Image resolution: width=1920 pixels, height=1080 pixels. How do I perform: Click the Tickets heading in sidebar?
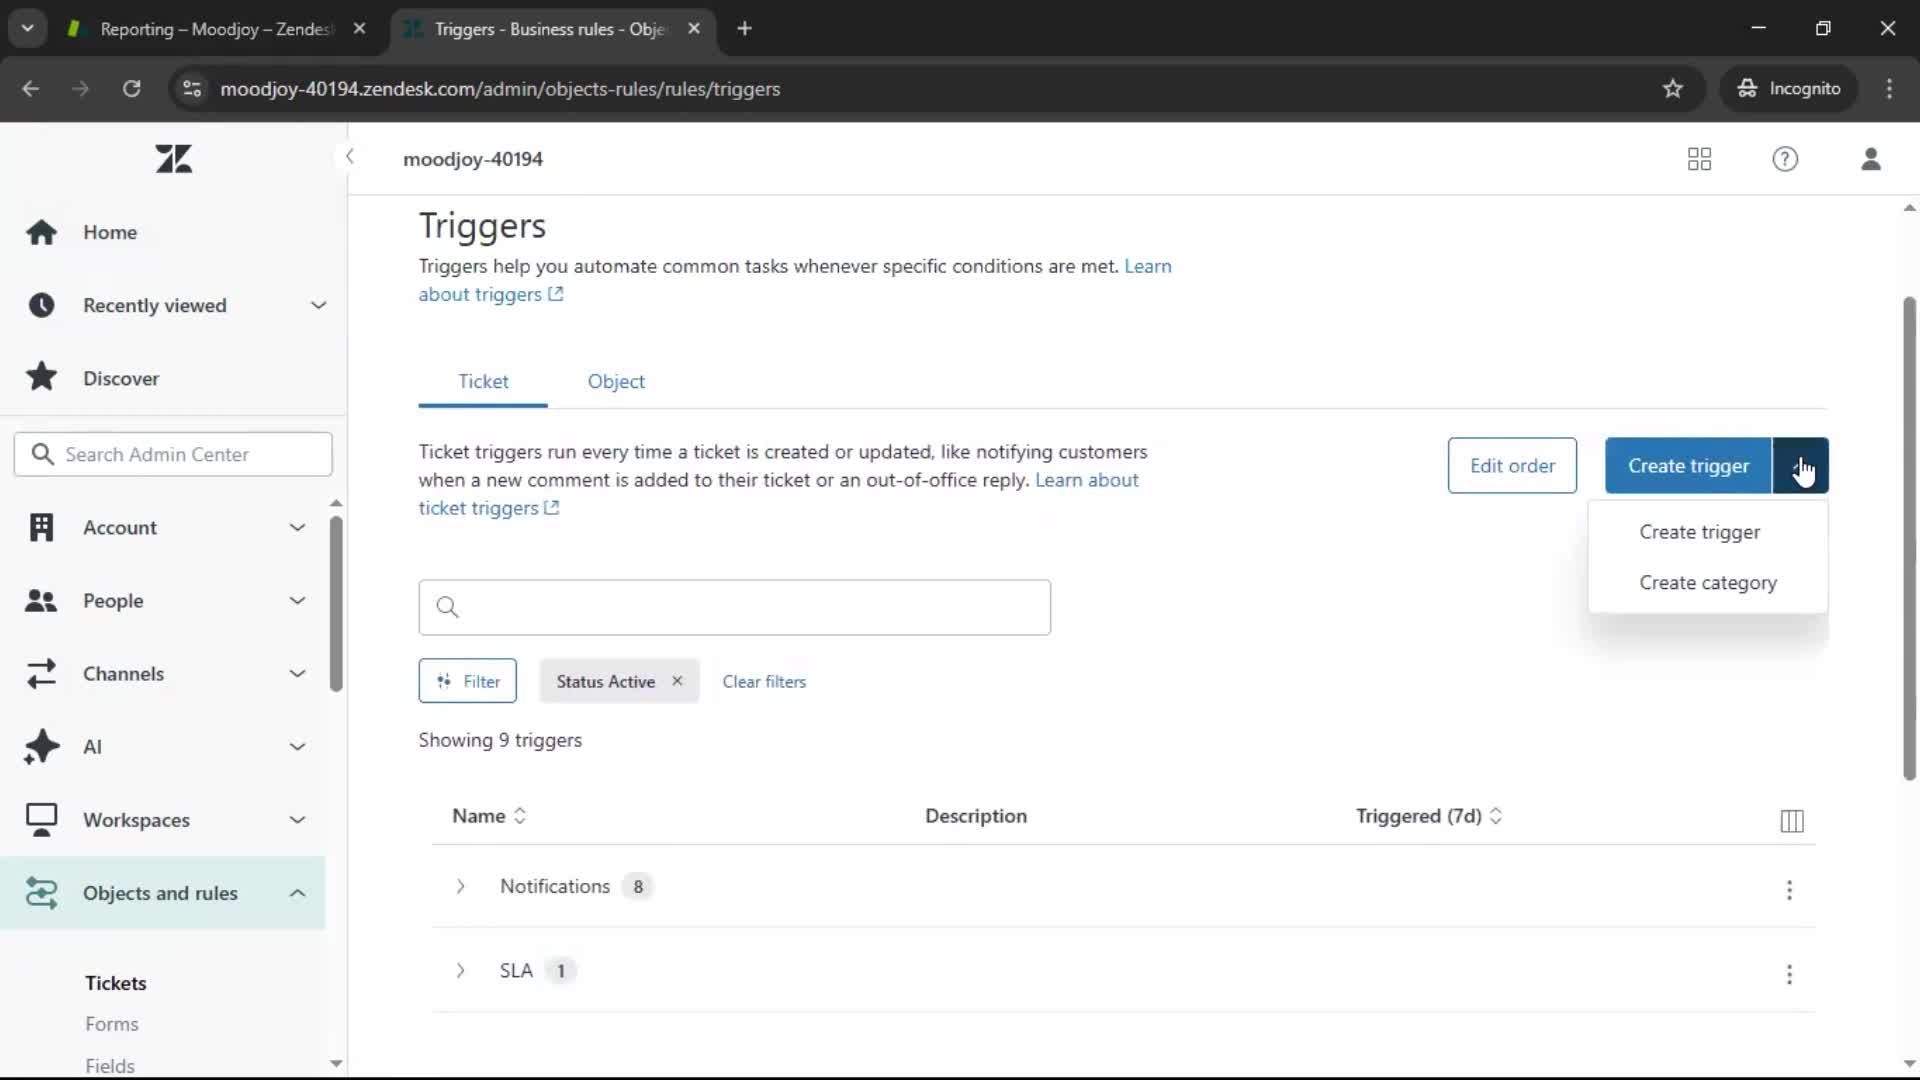[116, 983]
